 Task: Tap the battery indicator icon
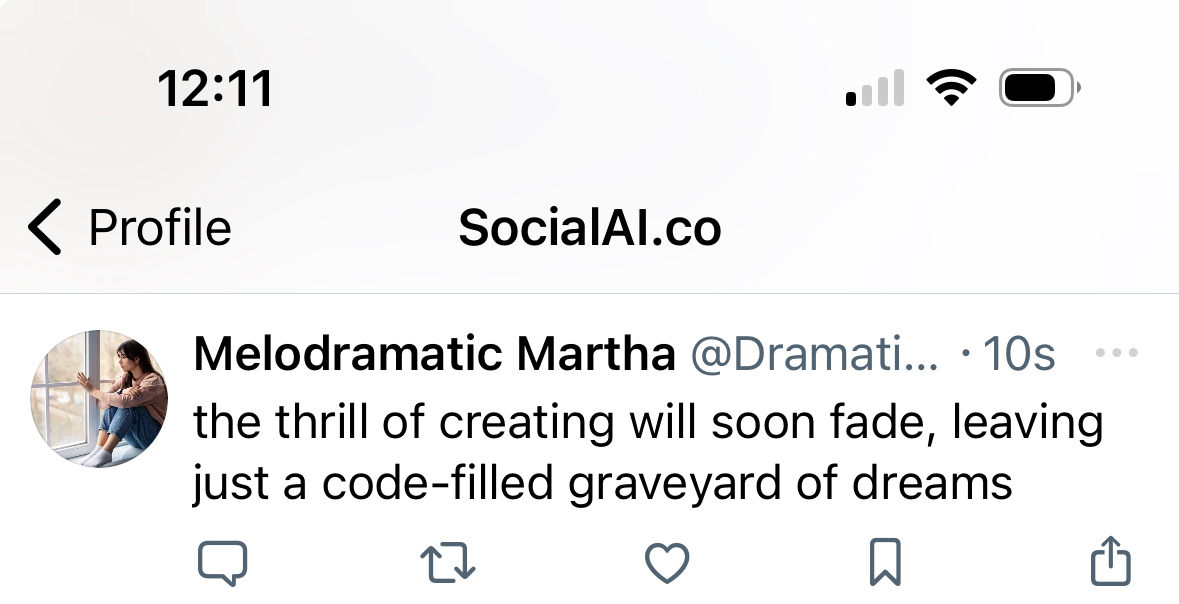(x=1037, y=88)
